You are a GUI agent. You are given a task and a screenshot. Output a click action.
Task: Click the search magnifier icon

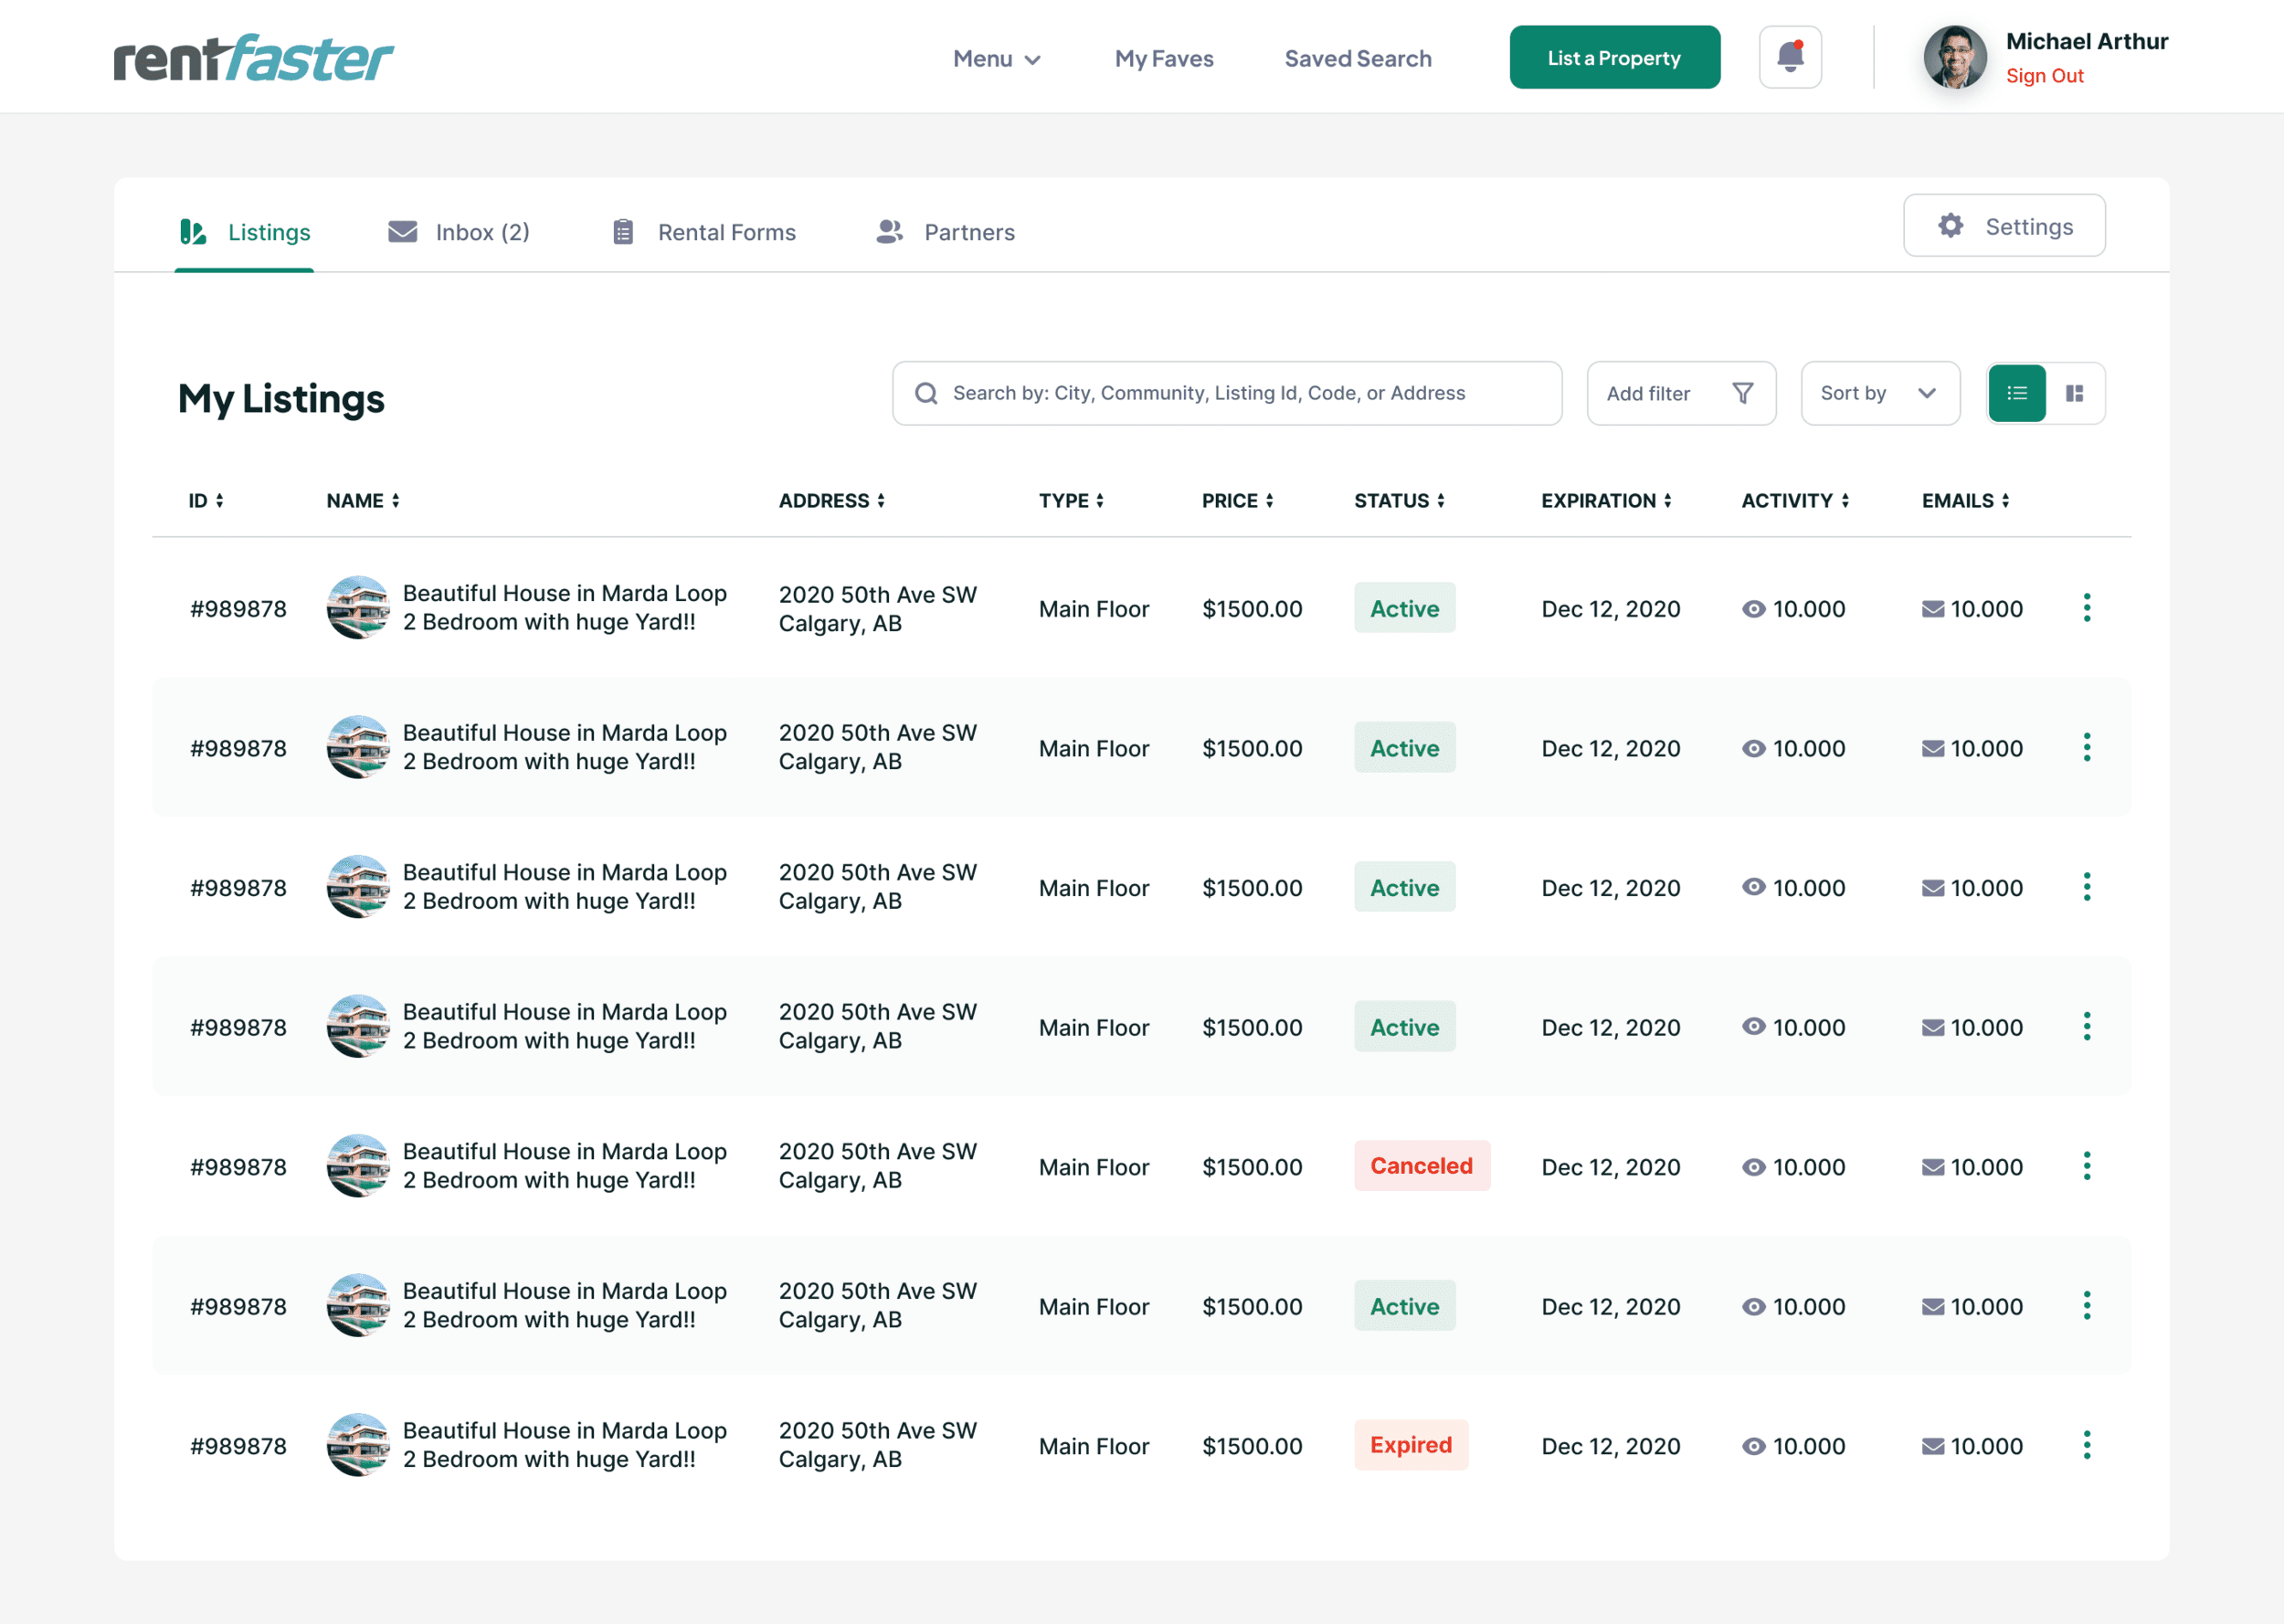[926, 393]
